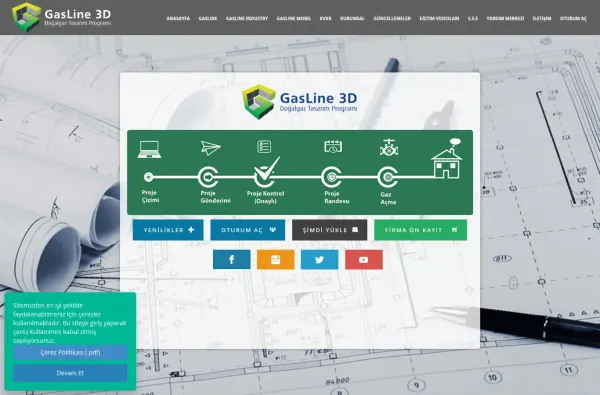600x395 pixels.
Task: Click the Proje Çizimi timeline node
Action: 148,177
